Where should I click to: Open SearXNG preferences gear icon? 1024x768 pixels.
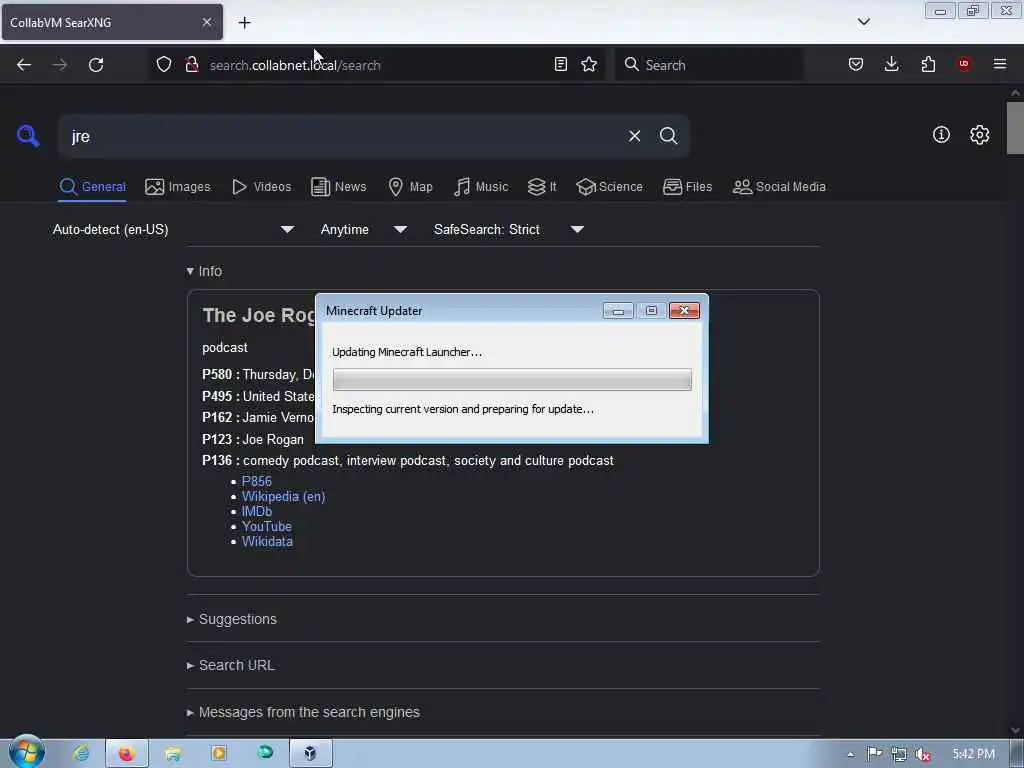click(x=979, y=135)
